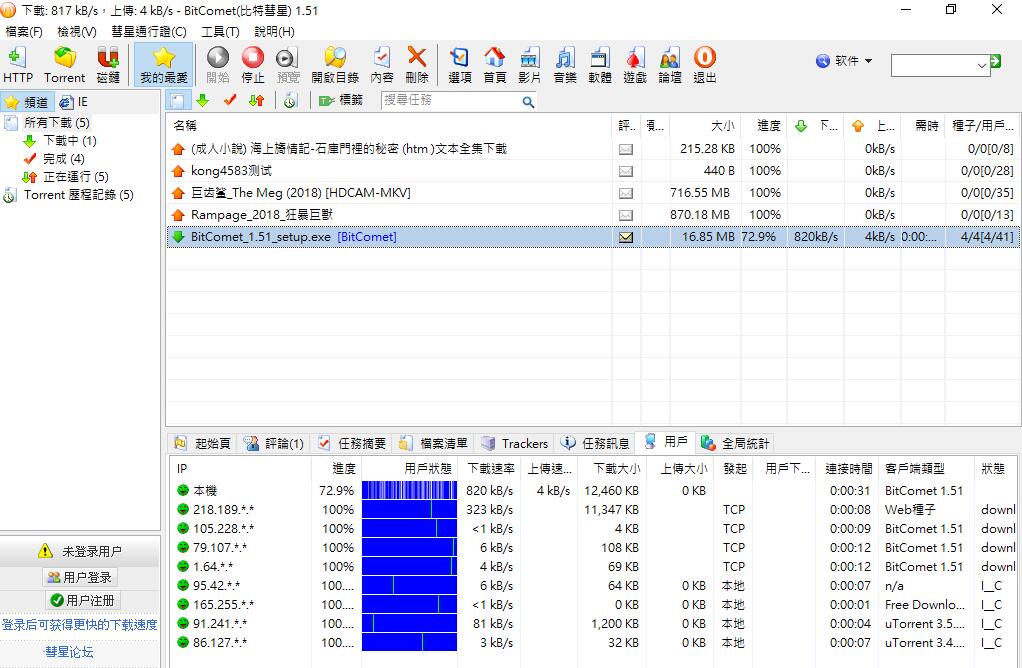Open the 檔案(F) menu
The width and height of the screenshot is (1022, 668).
click(x=24, y=31)
